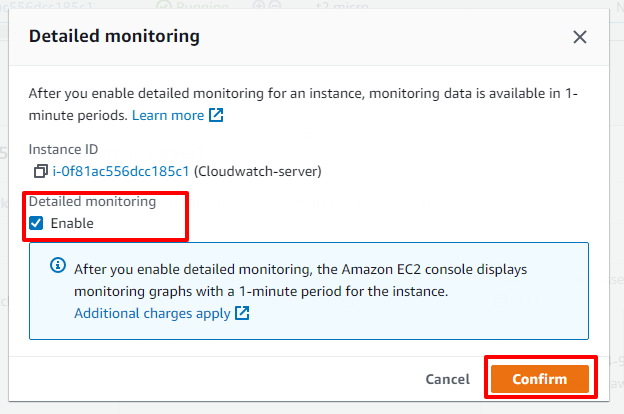Open instance link i-0f81ac556dcc185c1
This screenshot has width=624, height=414.
point(121,171)
